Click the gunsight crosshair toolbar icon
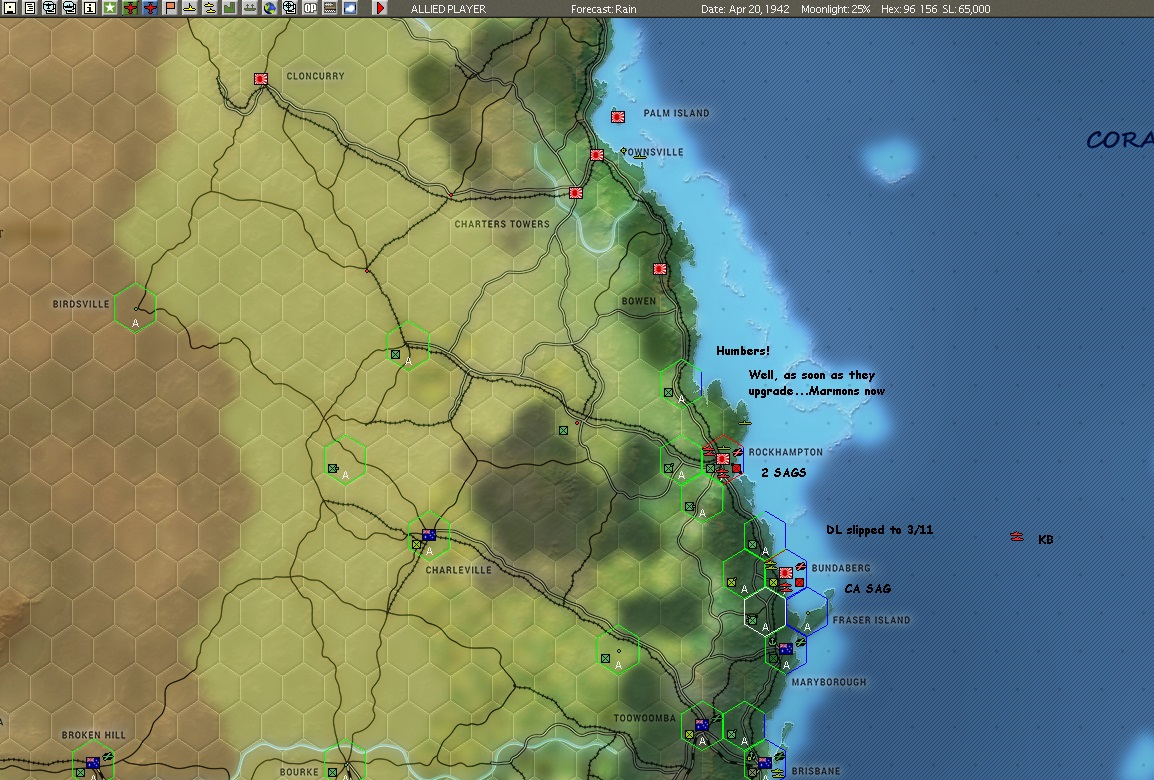The height and width of the screenshot is (780, 1154). (x=289, y=8)
